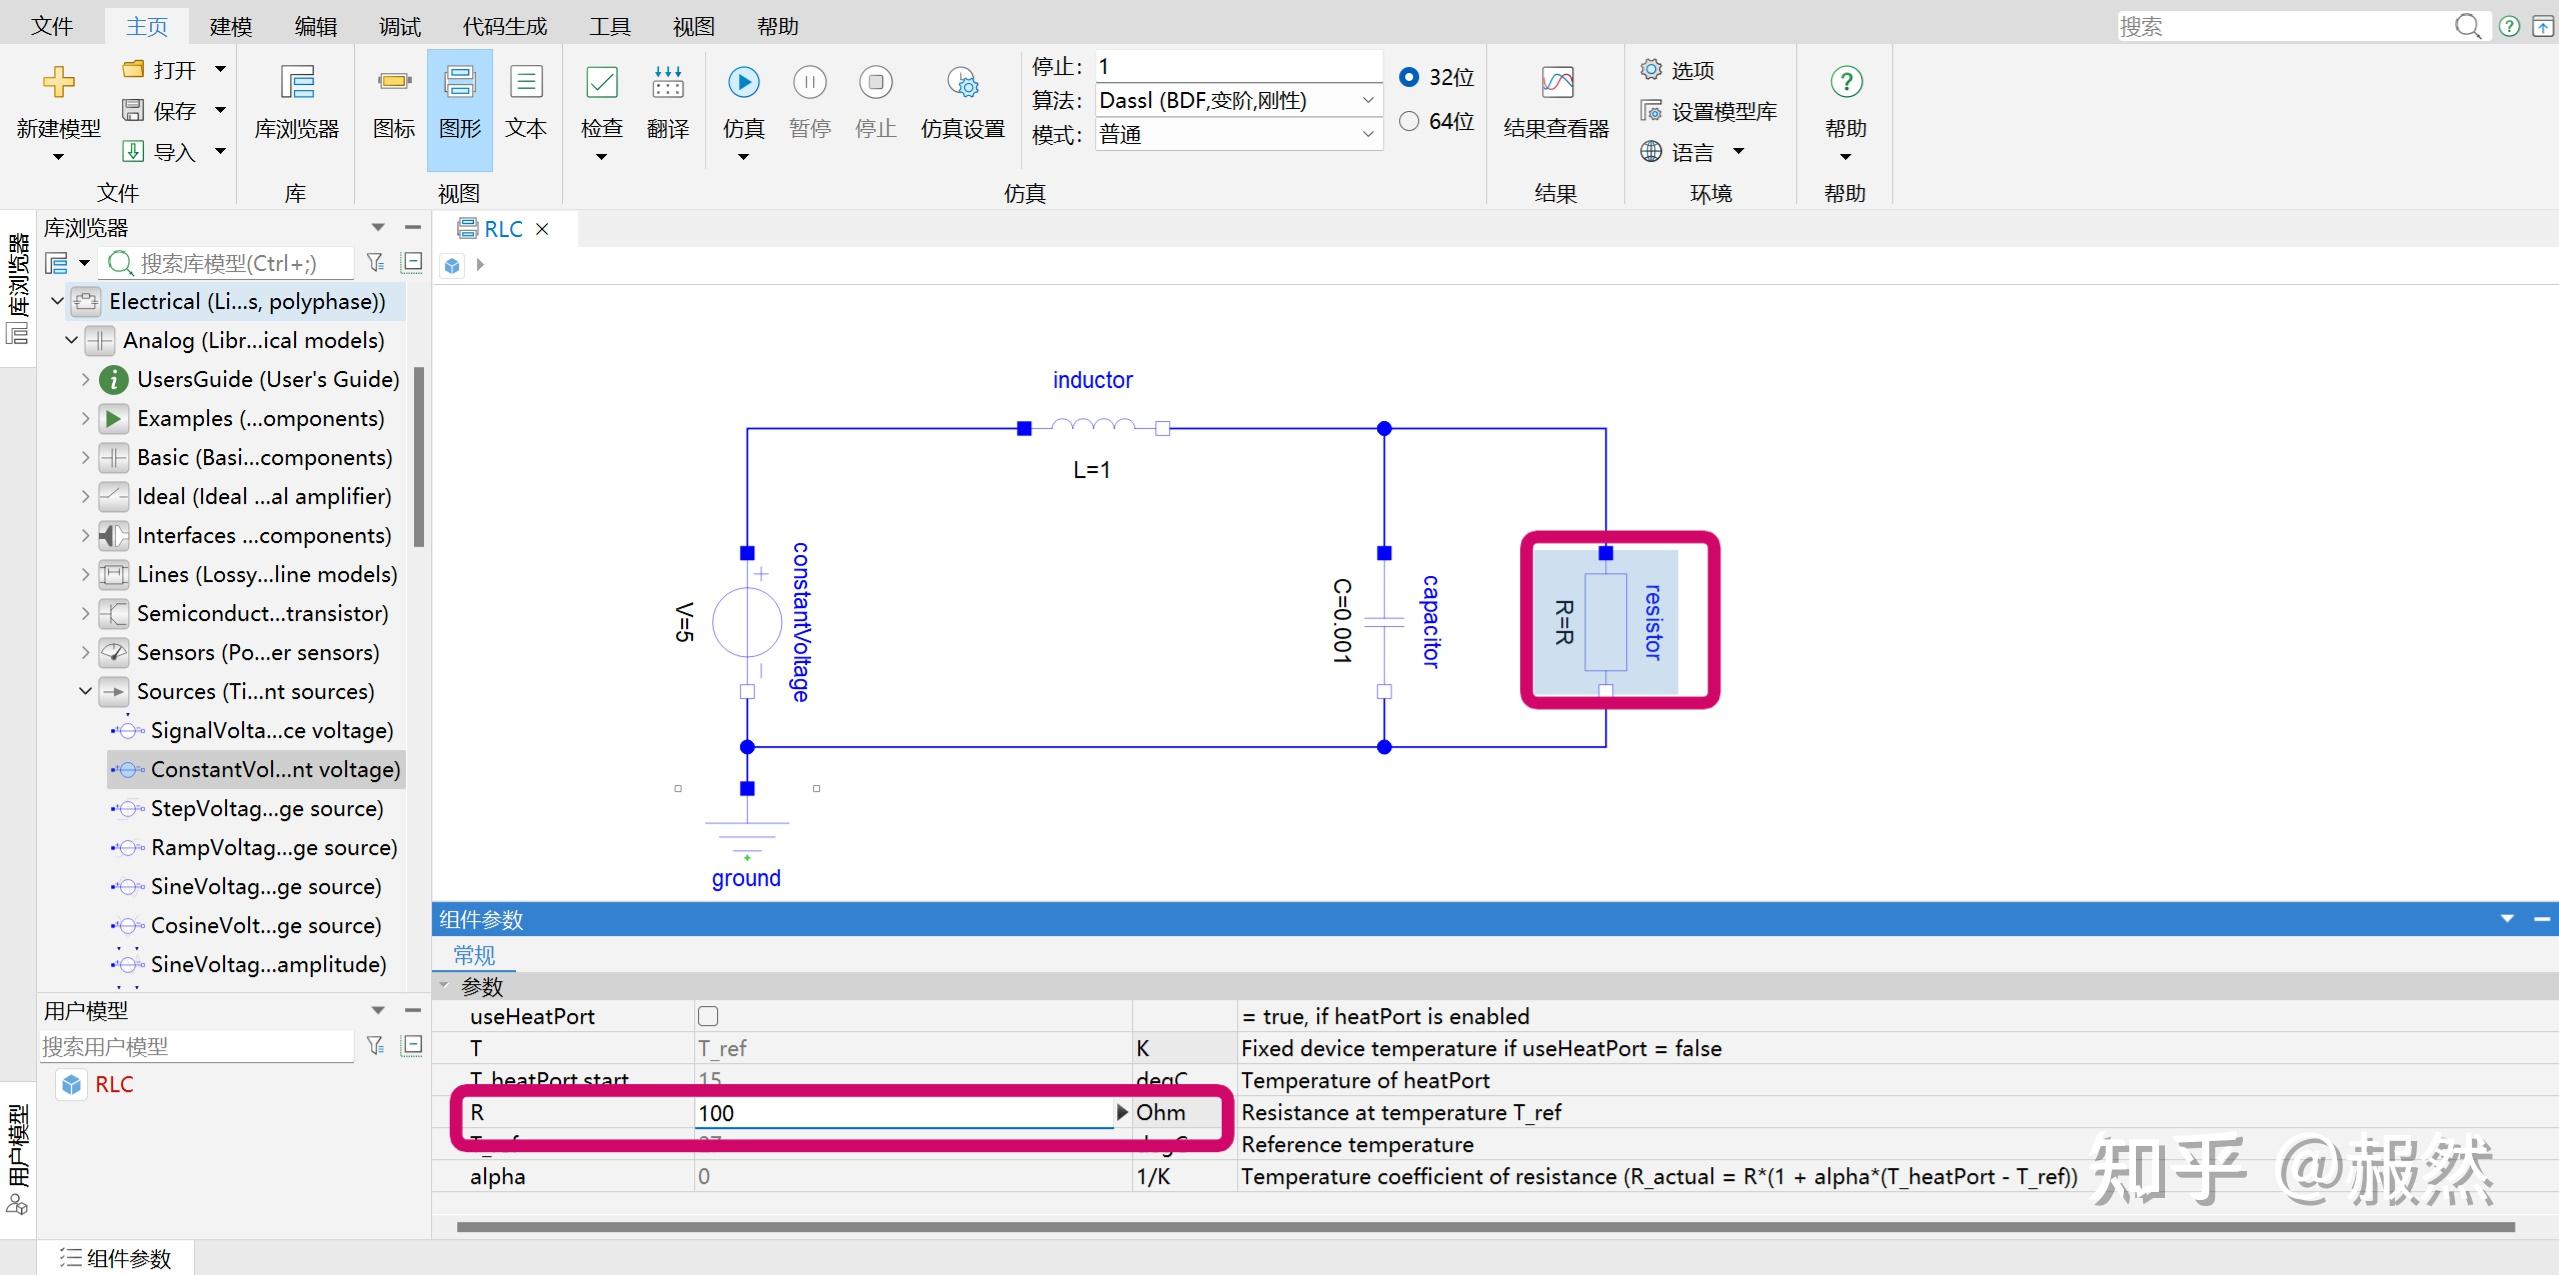Open the 模式 普通 mode dropdown
The height and width of the screenshot is (1275, 2559).
1239,134
